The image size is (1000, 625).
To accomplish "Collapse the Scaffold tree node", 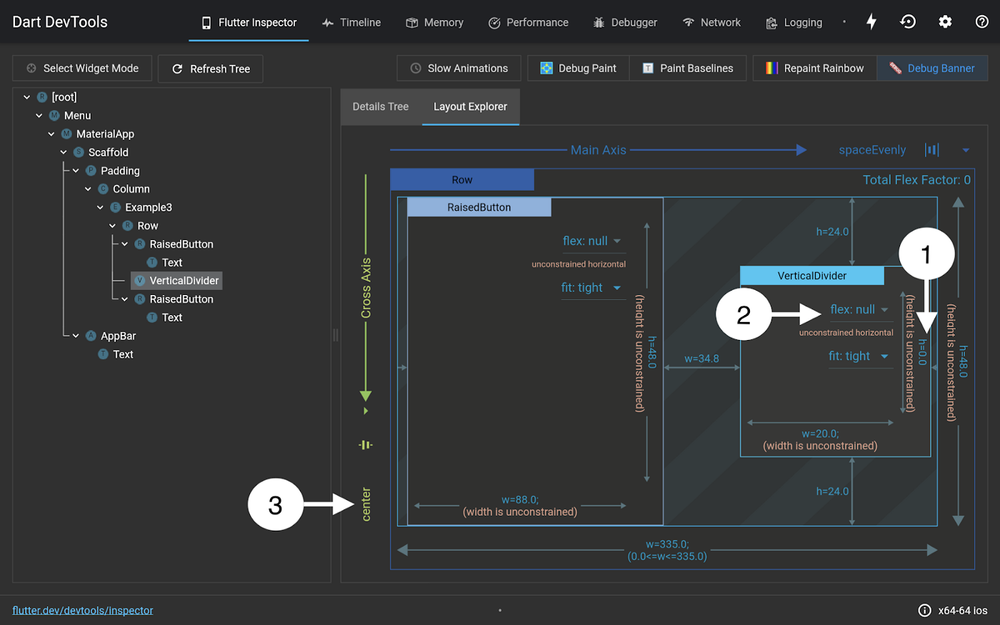I will (x=64, y=152).
